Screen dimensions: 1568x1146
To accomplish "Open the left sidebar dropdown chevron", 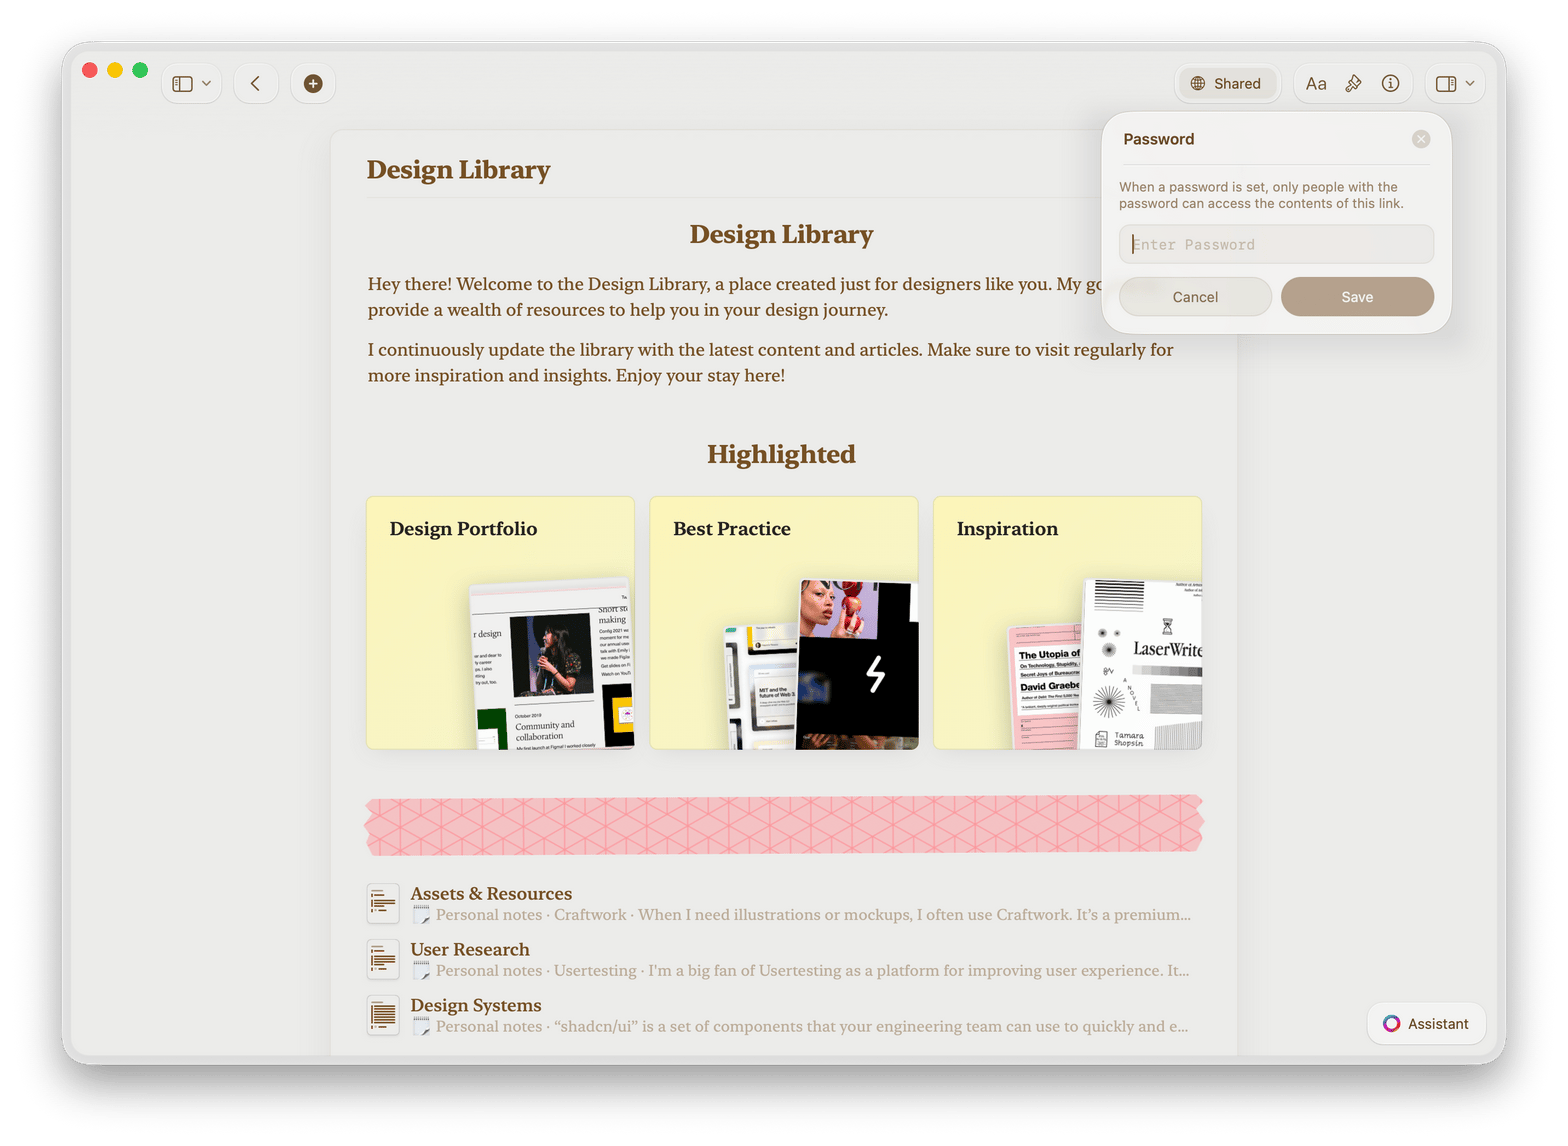I will click(207, 84).
